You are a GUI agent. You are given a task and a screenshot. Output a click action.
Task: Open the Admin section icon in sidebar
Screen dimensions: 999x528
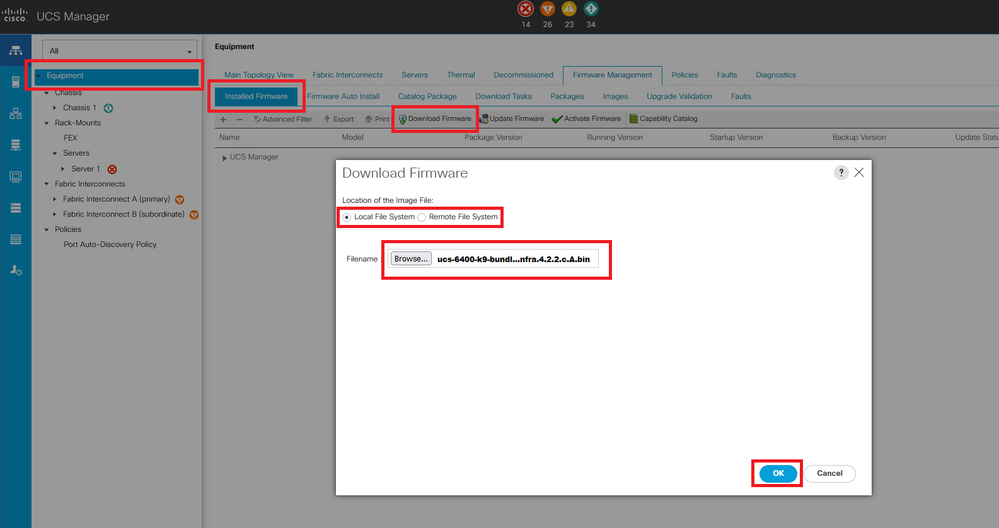(15, 271)
